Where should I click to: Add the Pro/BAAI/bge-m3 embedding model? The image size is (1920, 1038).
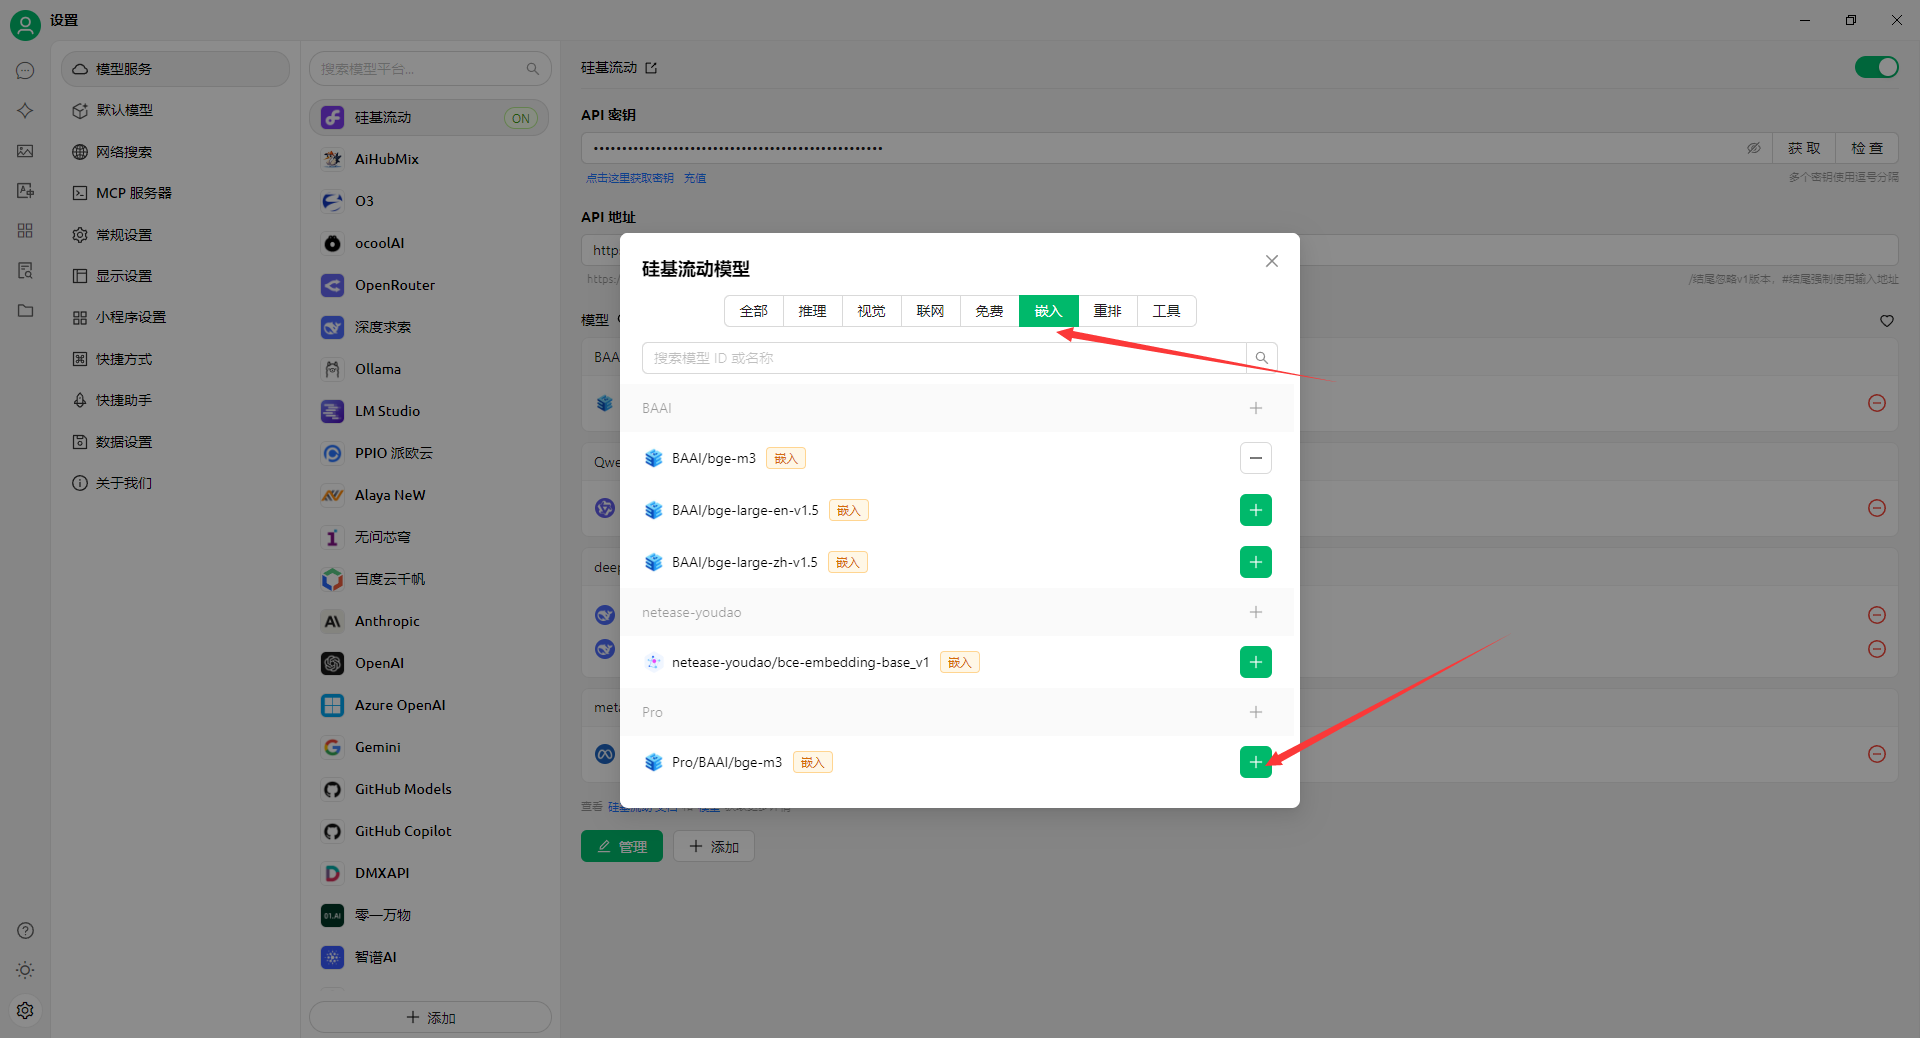tap(1255, 762)
